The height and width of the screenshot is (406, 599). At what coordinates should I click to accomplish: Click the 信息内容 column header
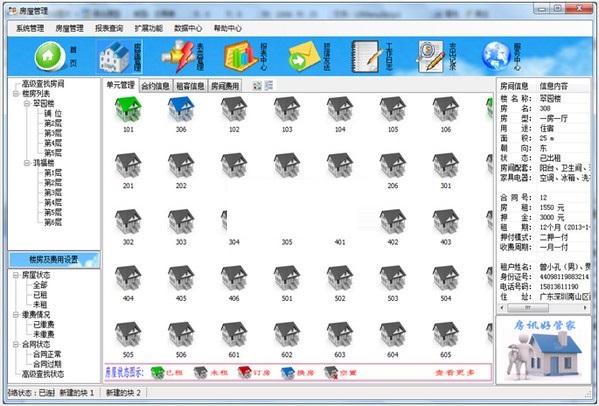point(554,86)
